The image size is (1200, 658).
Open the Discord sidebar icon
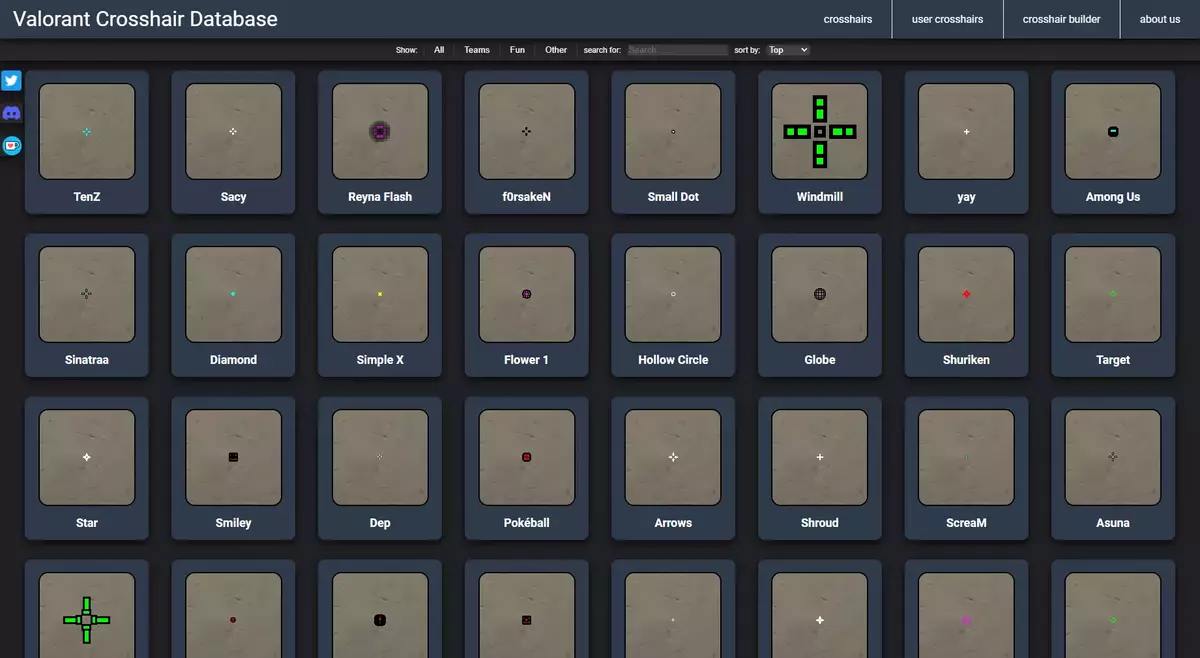[x=12, y=113]
